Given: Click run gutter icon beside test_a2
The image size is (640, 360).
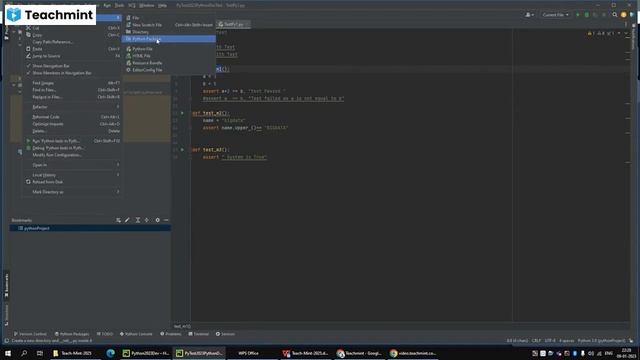Looking at the screenshot, I should 182,113.
